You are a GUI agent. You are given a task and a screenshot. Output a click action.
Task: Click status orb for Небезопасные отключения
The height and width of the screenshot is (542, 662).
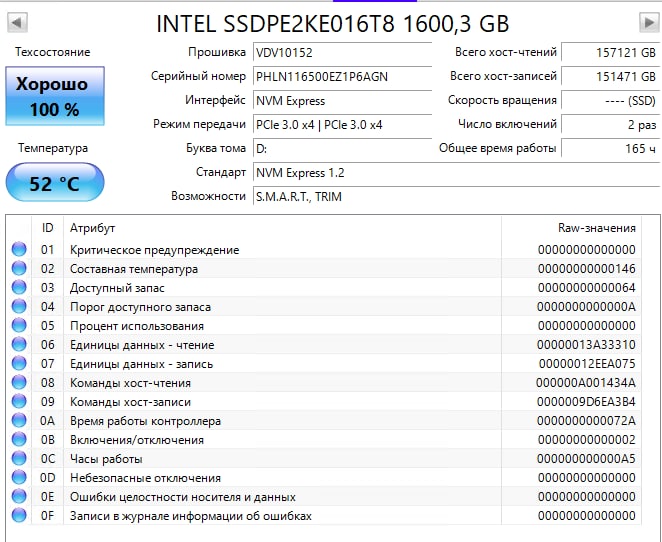tap(19, 477)
